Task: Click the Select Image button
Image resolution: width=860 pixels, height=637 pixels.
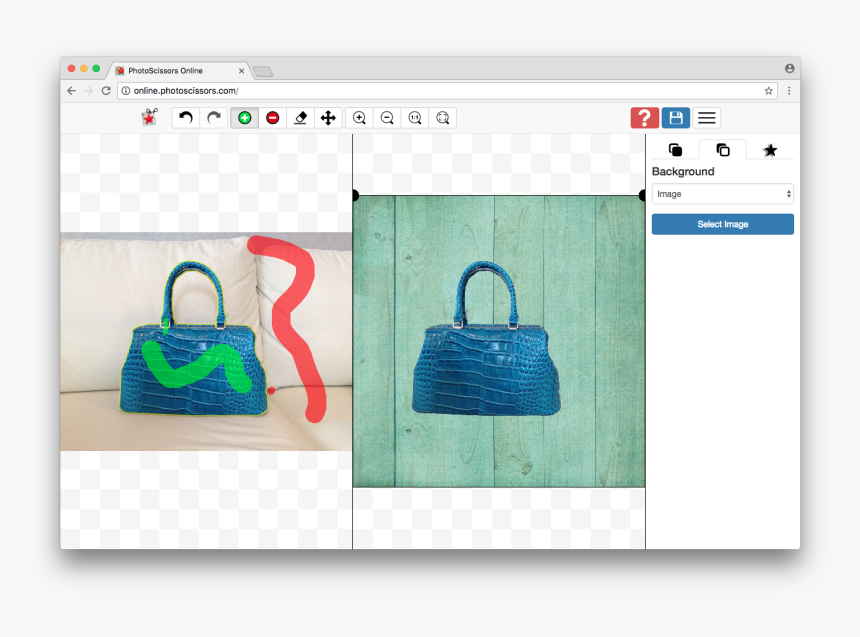Action: tap(722, 224)
